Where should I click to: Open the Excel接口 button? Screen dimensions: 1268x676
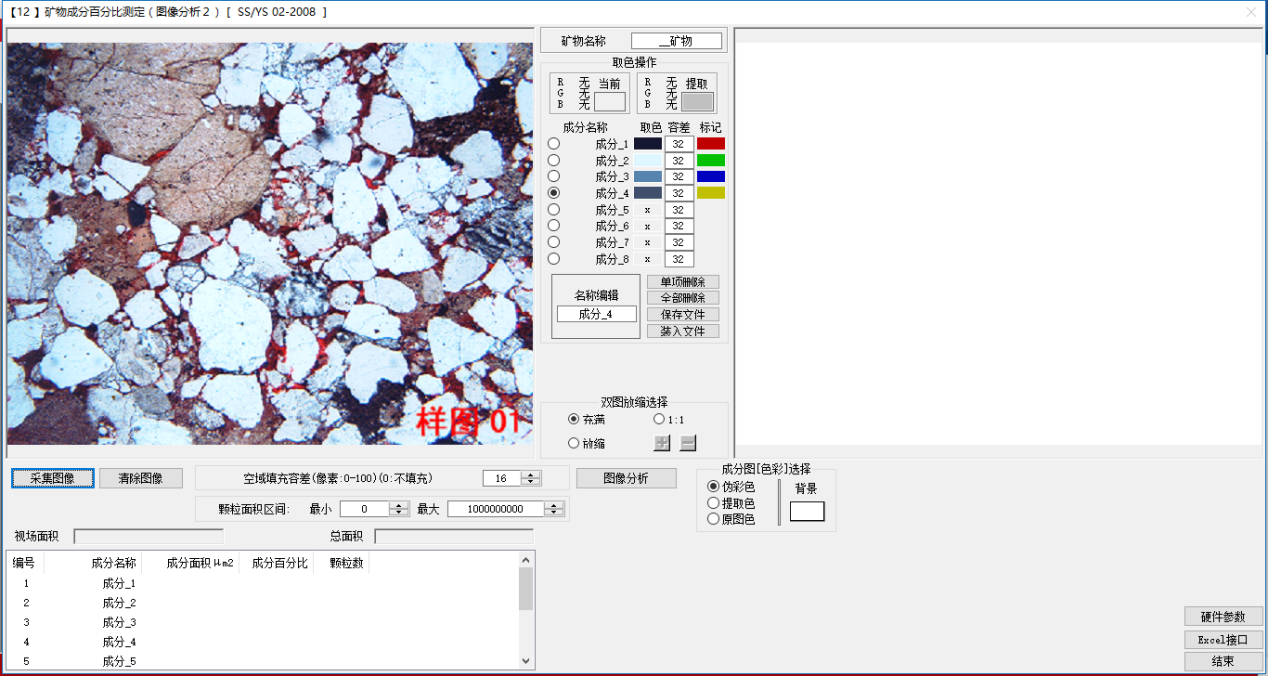point(1223,639)
